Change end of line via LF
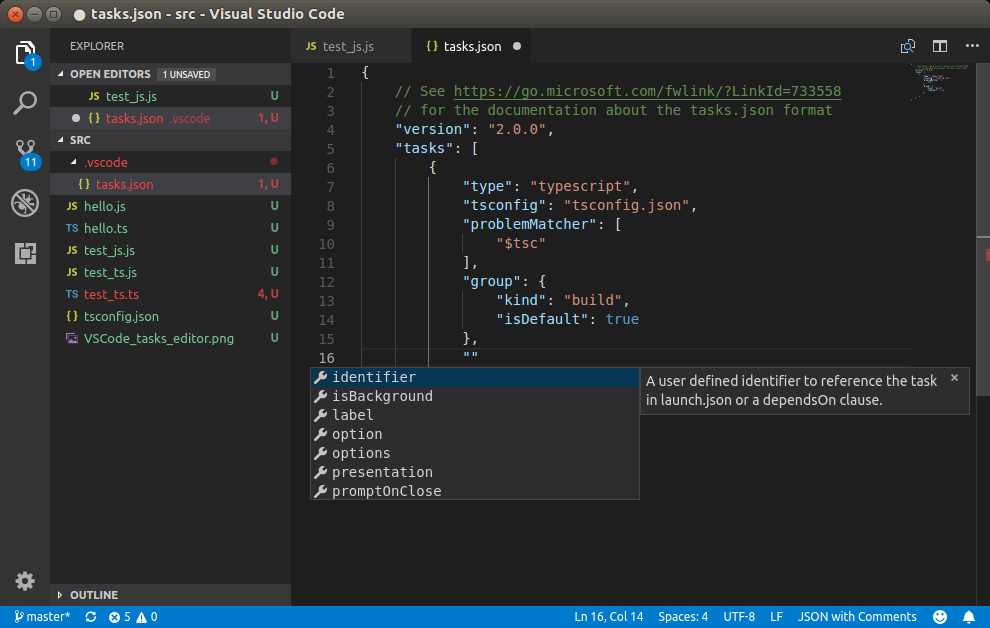 [776, 617]
